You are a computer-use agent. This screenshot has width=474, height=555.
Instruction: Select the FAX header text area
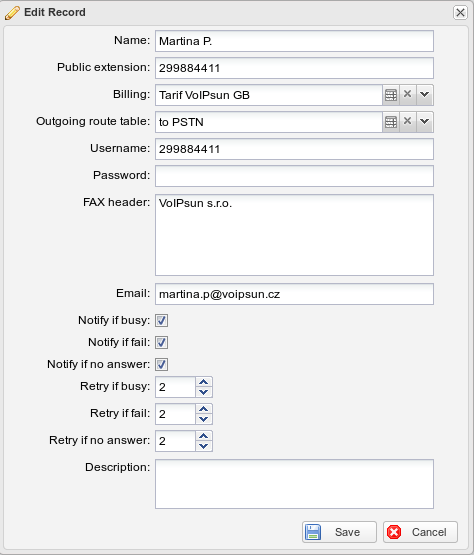point(294,235)
